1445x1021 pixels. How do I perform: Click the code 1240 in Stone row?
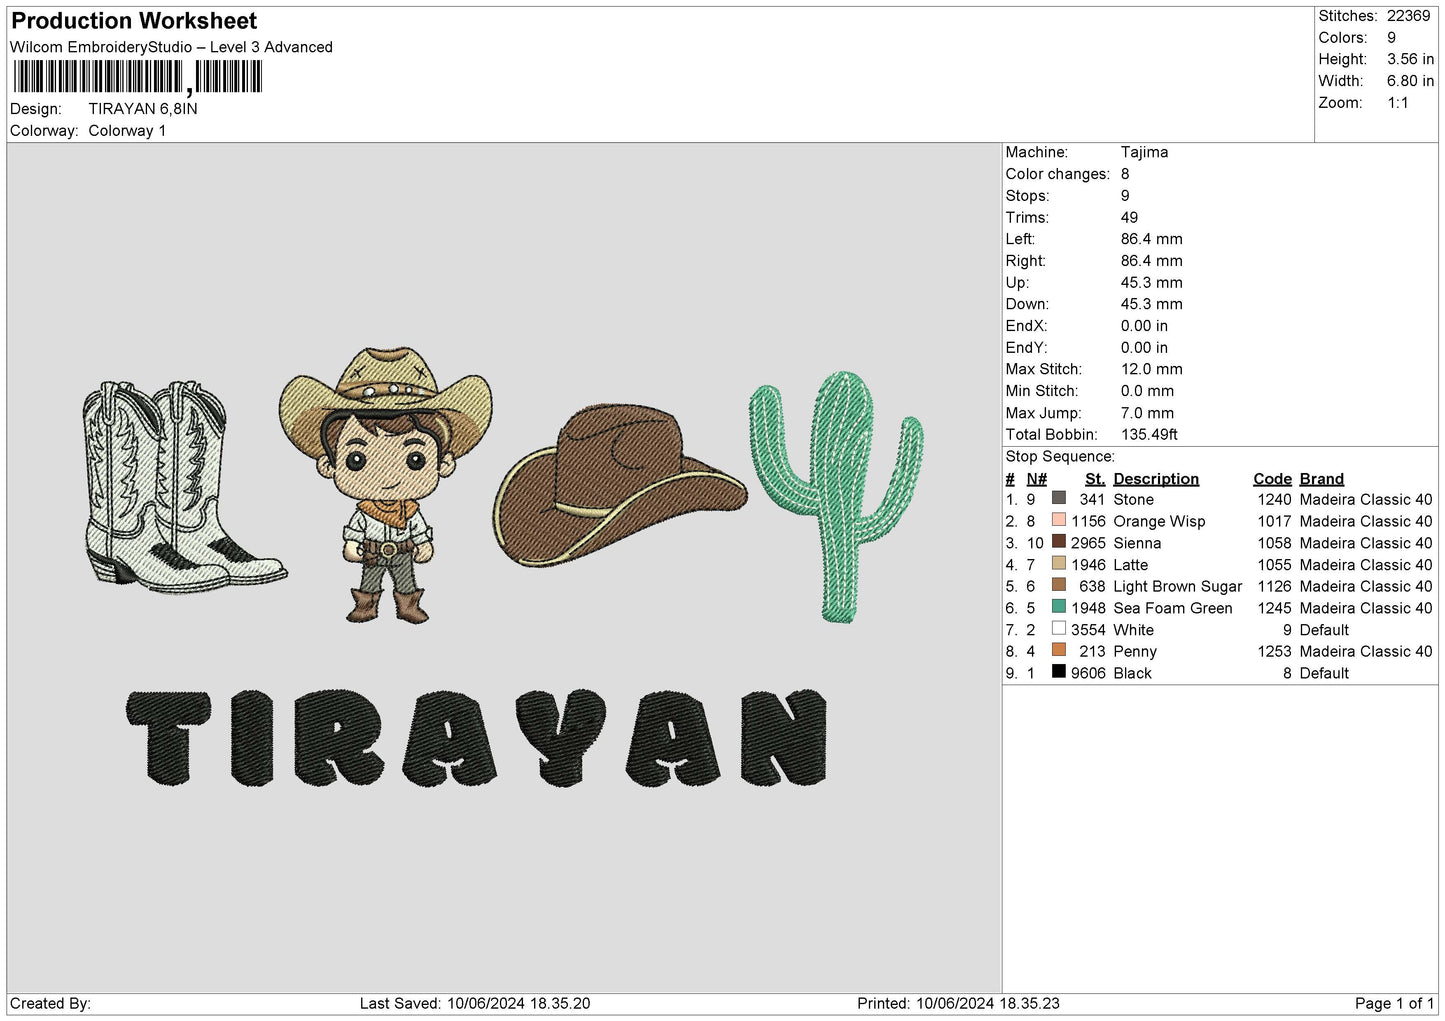click(x=1274, y=500)
